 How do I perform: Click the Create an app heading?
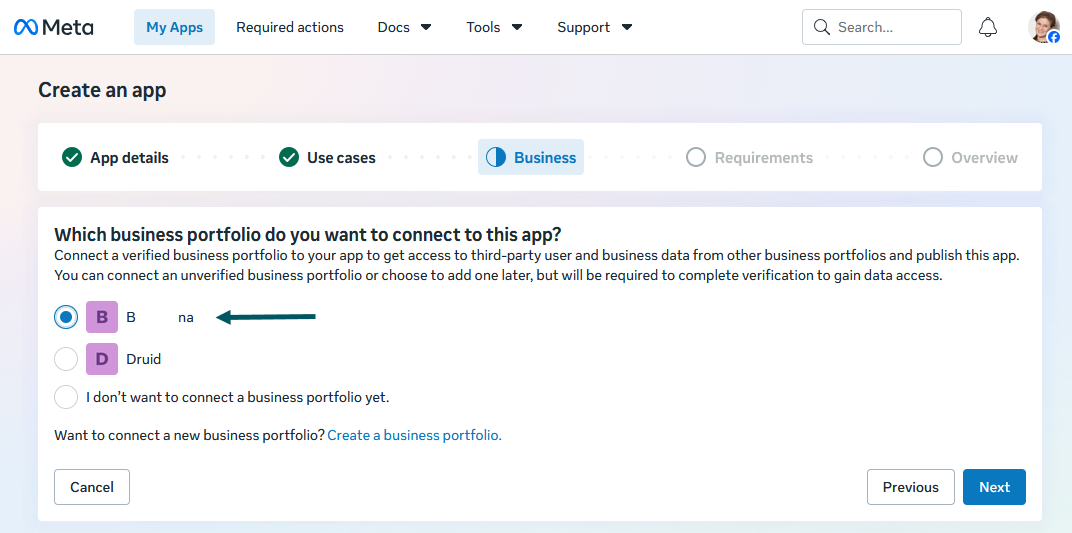coord(103,90)
